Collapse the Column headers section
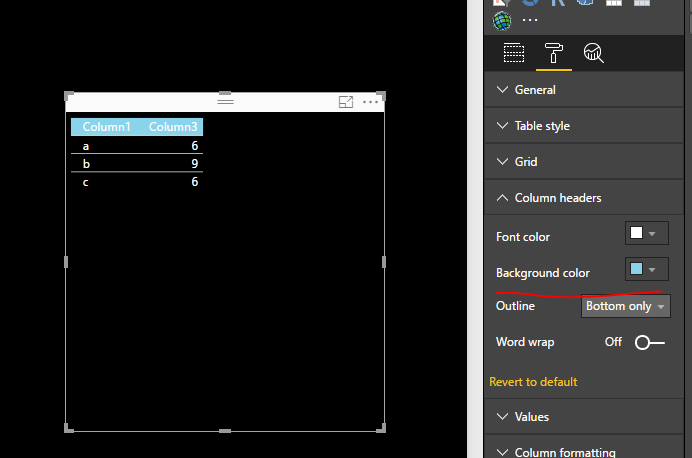The image size is (692, 458). [583, 198]
